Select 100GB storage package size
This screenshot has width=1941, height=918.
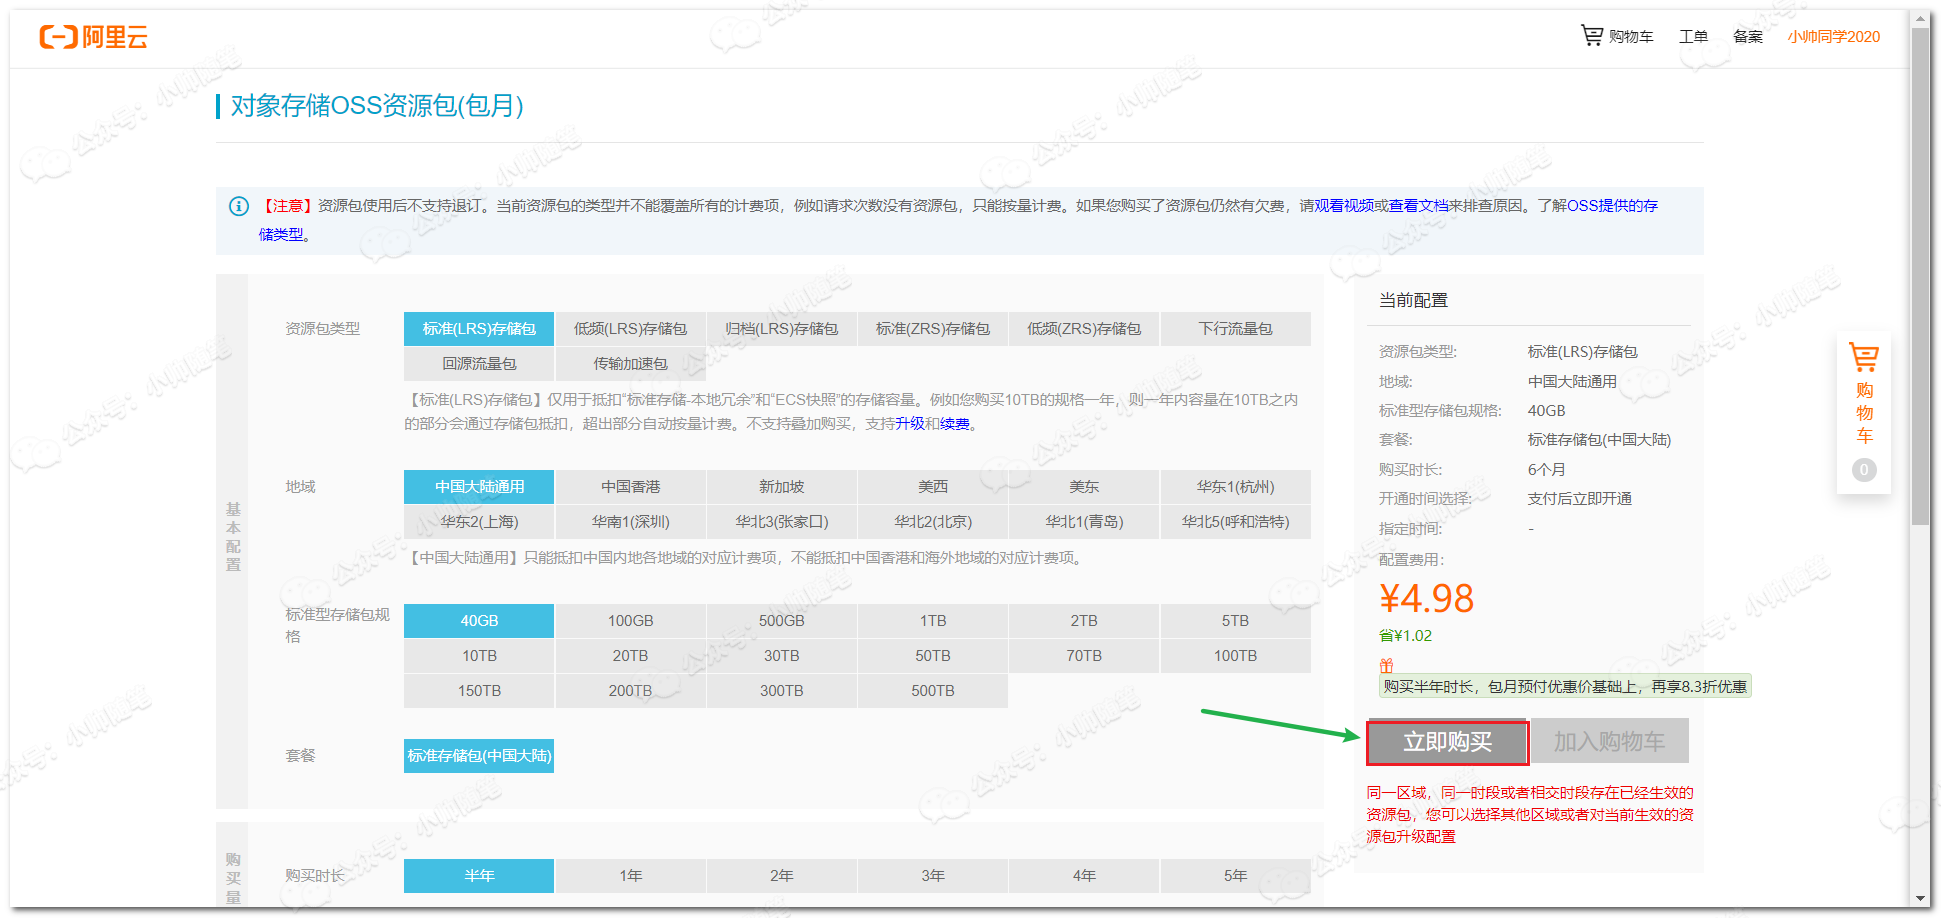click(630, 621)
